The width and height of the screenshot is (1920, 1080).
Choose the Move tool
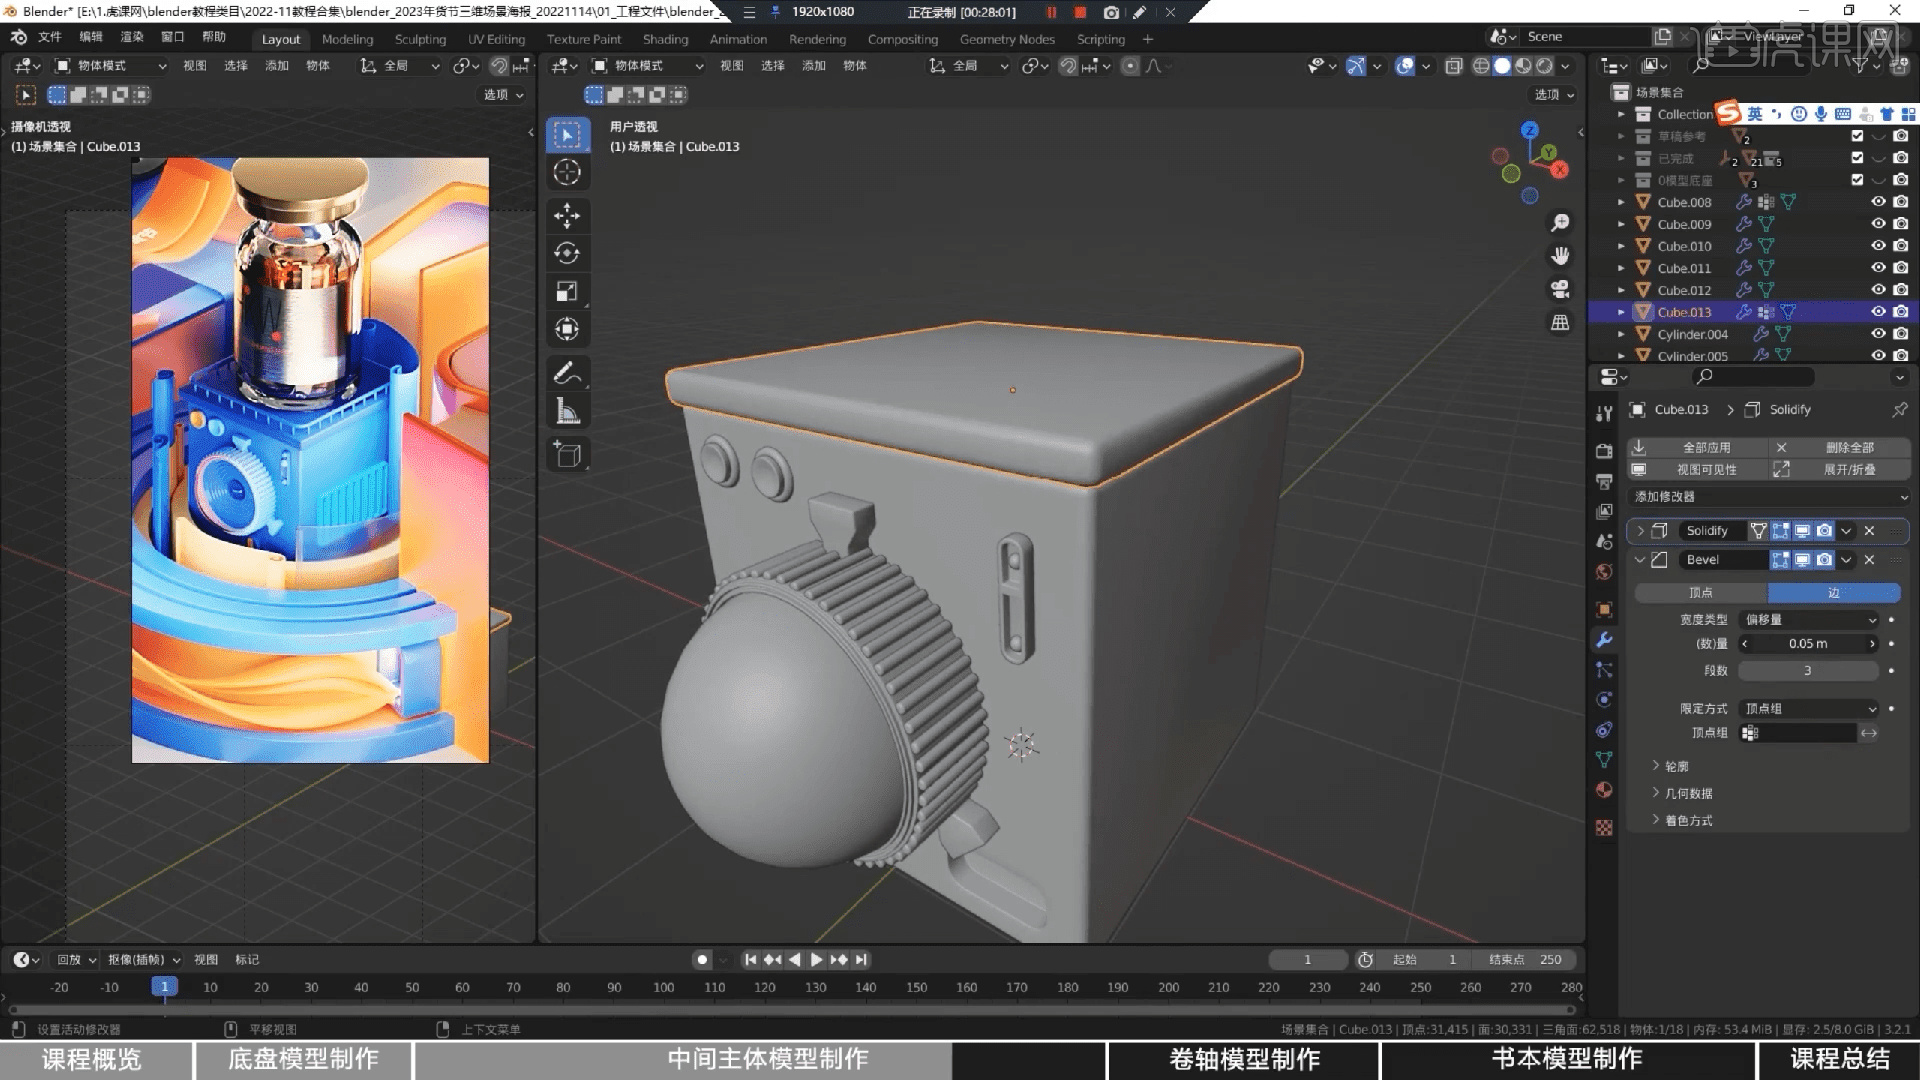tap(567, 215)
